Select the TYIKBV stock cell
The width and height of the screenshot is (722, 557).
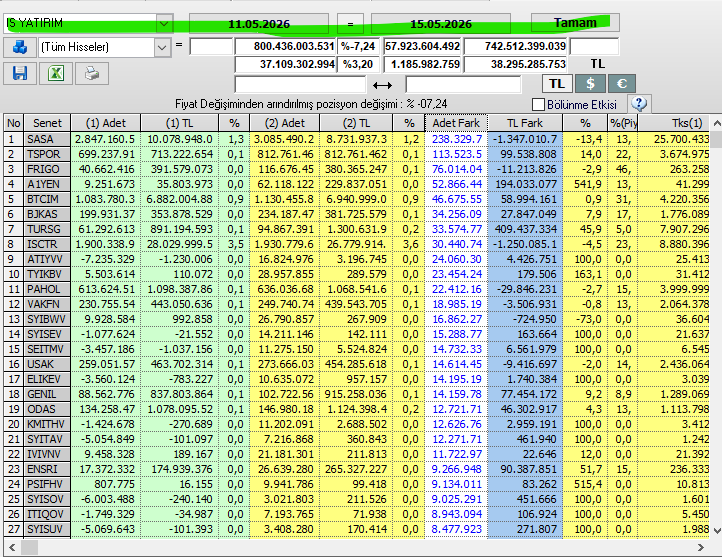click(x=47, y=274)
